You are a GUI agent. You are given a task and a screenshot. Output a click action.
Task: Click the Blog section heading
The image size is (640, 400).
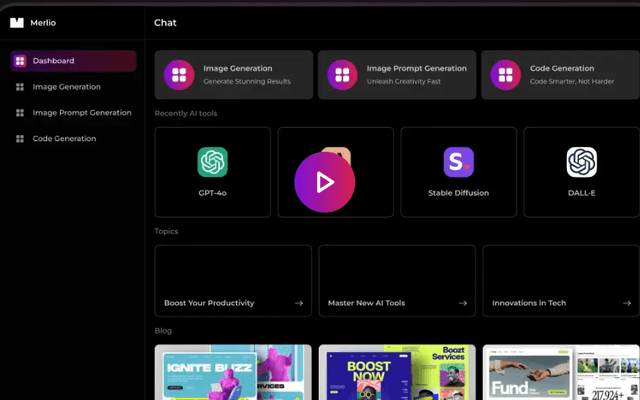(x=163, y=331)
